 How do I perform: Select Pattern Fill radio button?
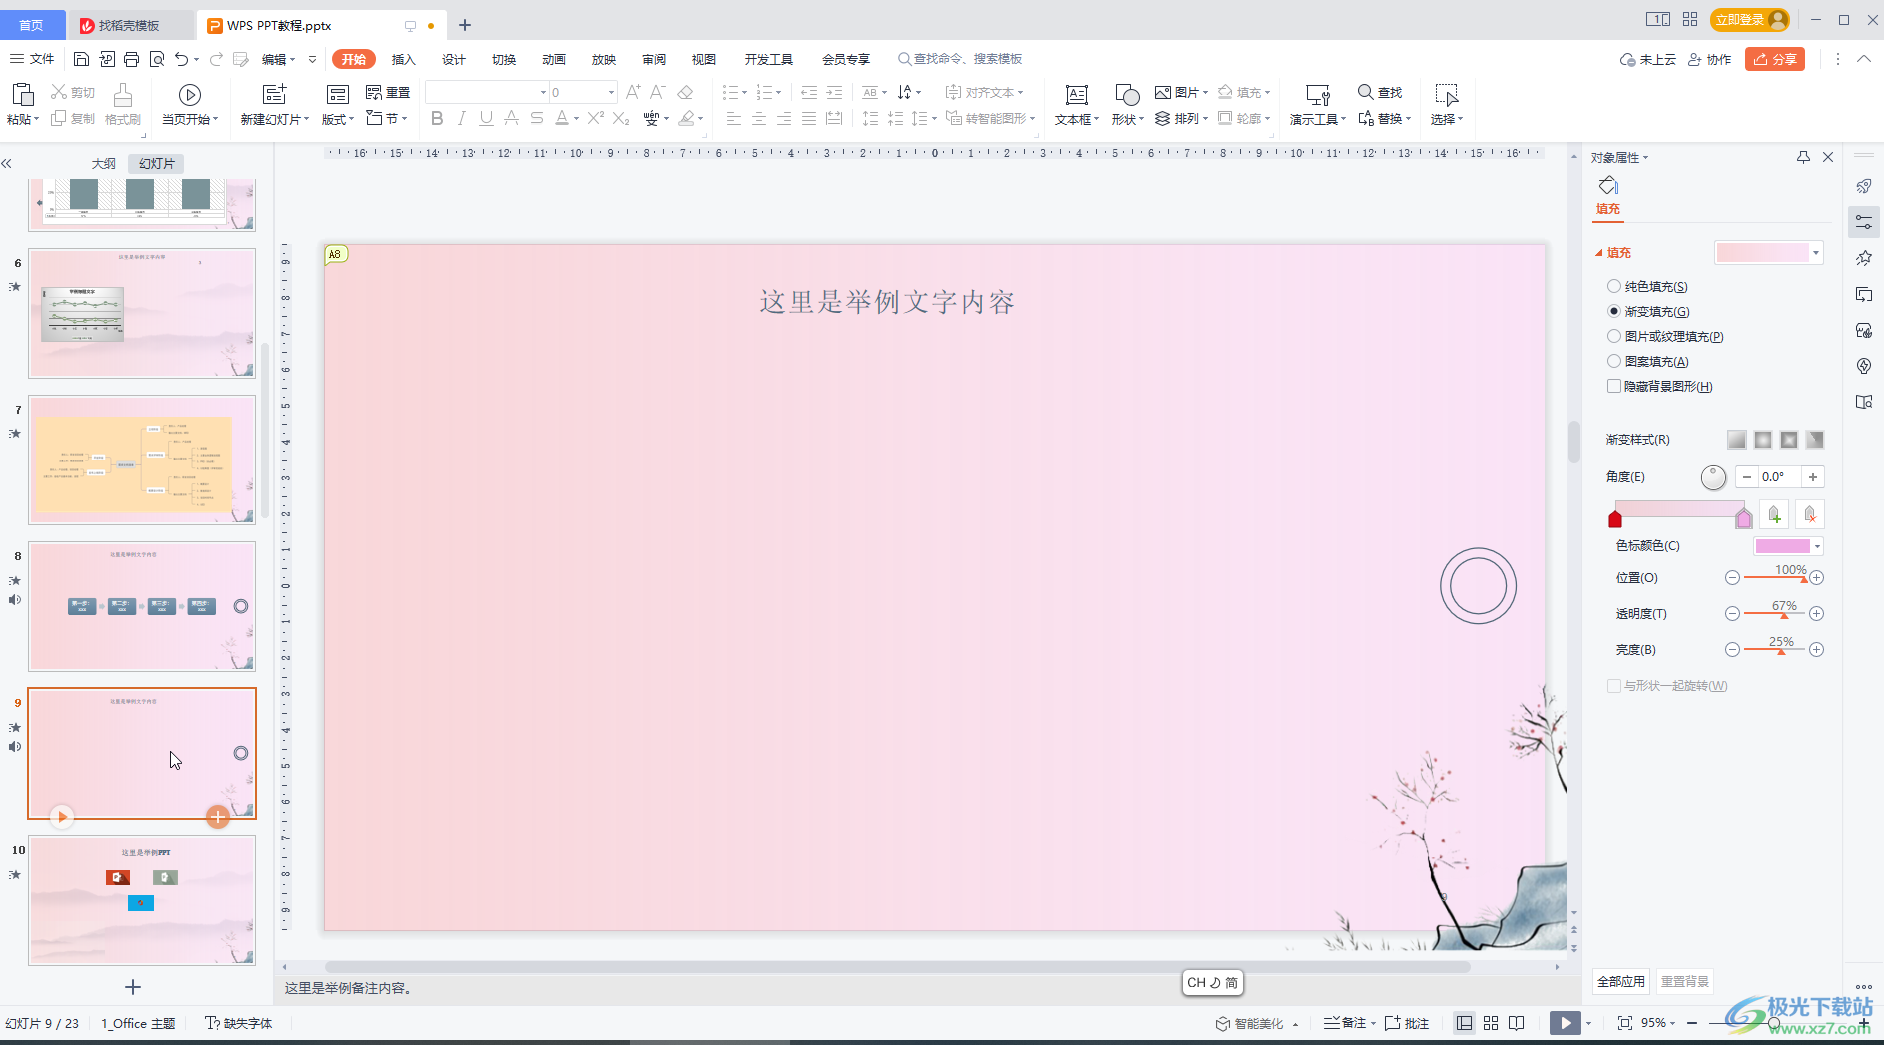pos(1613,361)
